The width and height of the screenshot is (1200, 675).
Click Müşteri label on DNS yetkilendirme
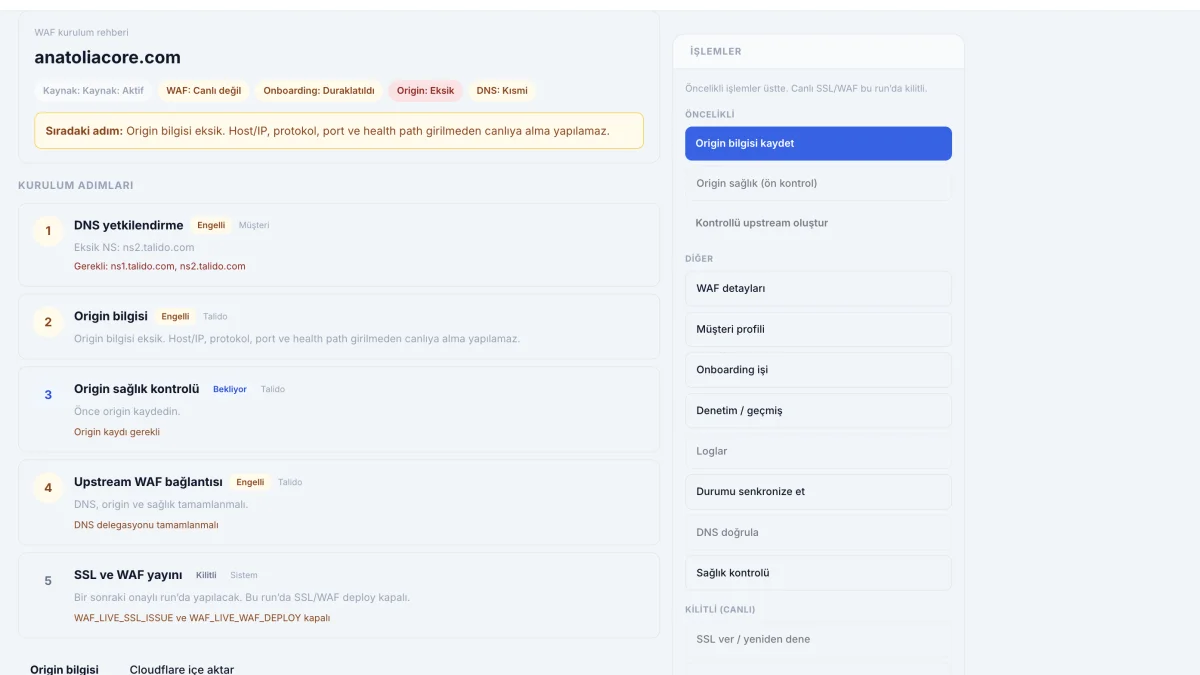(254, 225)
